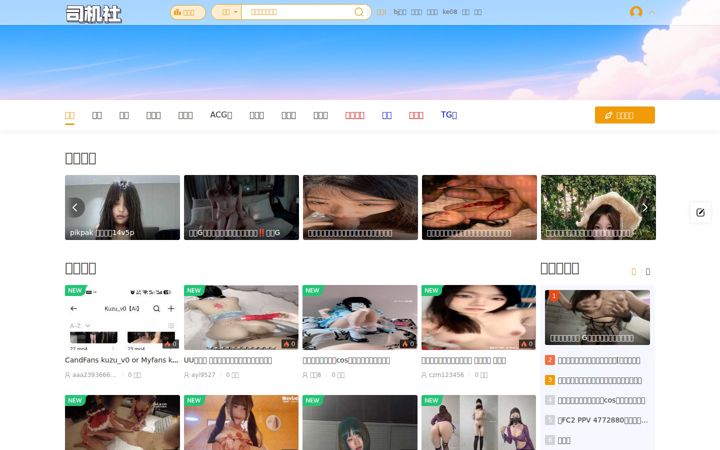Viewport: 720px width, 450px height.
Task: Open the post titled 'CandFans kuzu_v0 or Myfans k...'
Action: click(x=122, y=360)
